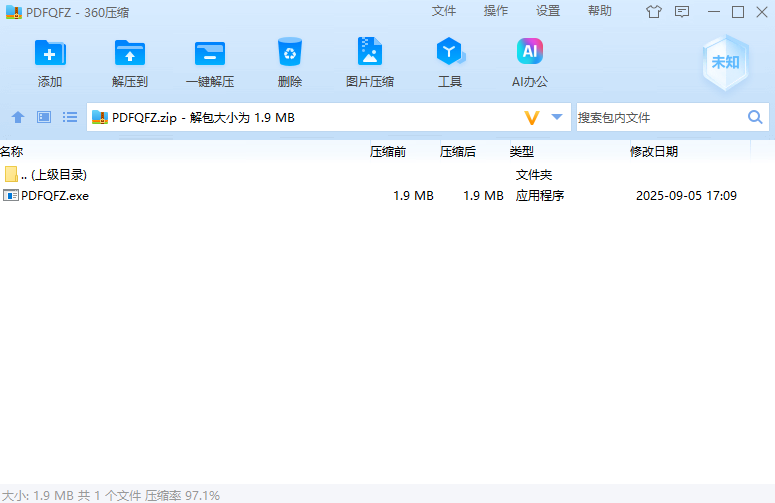
Task: Go up one level with the arrow icon
Action: coord(18,117)
